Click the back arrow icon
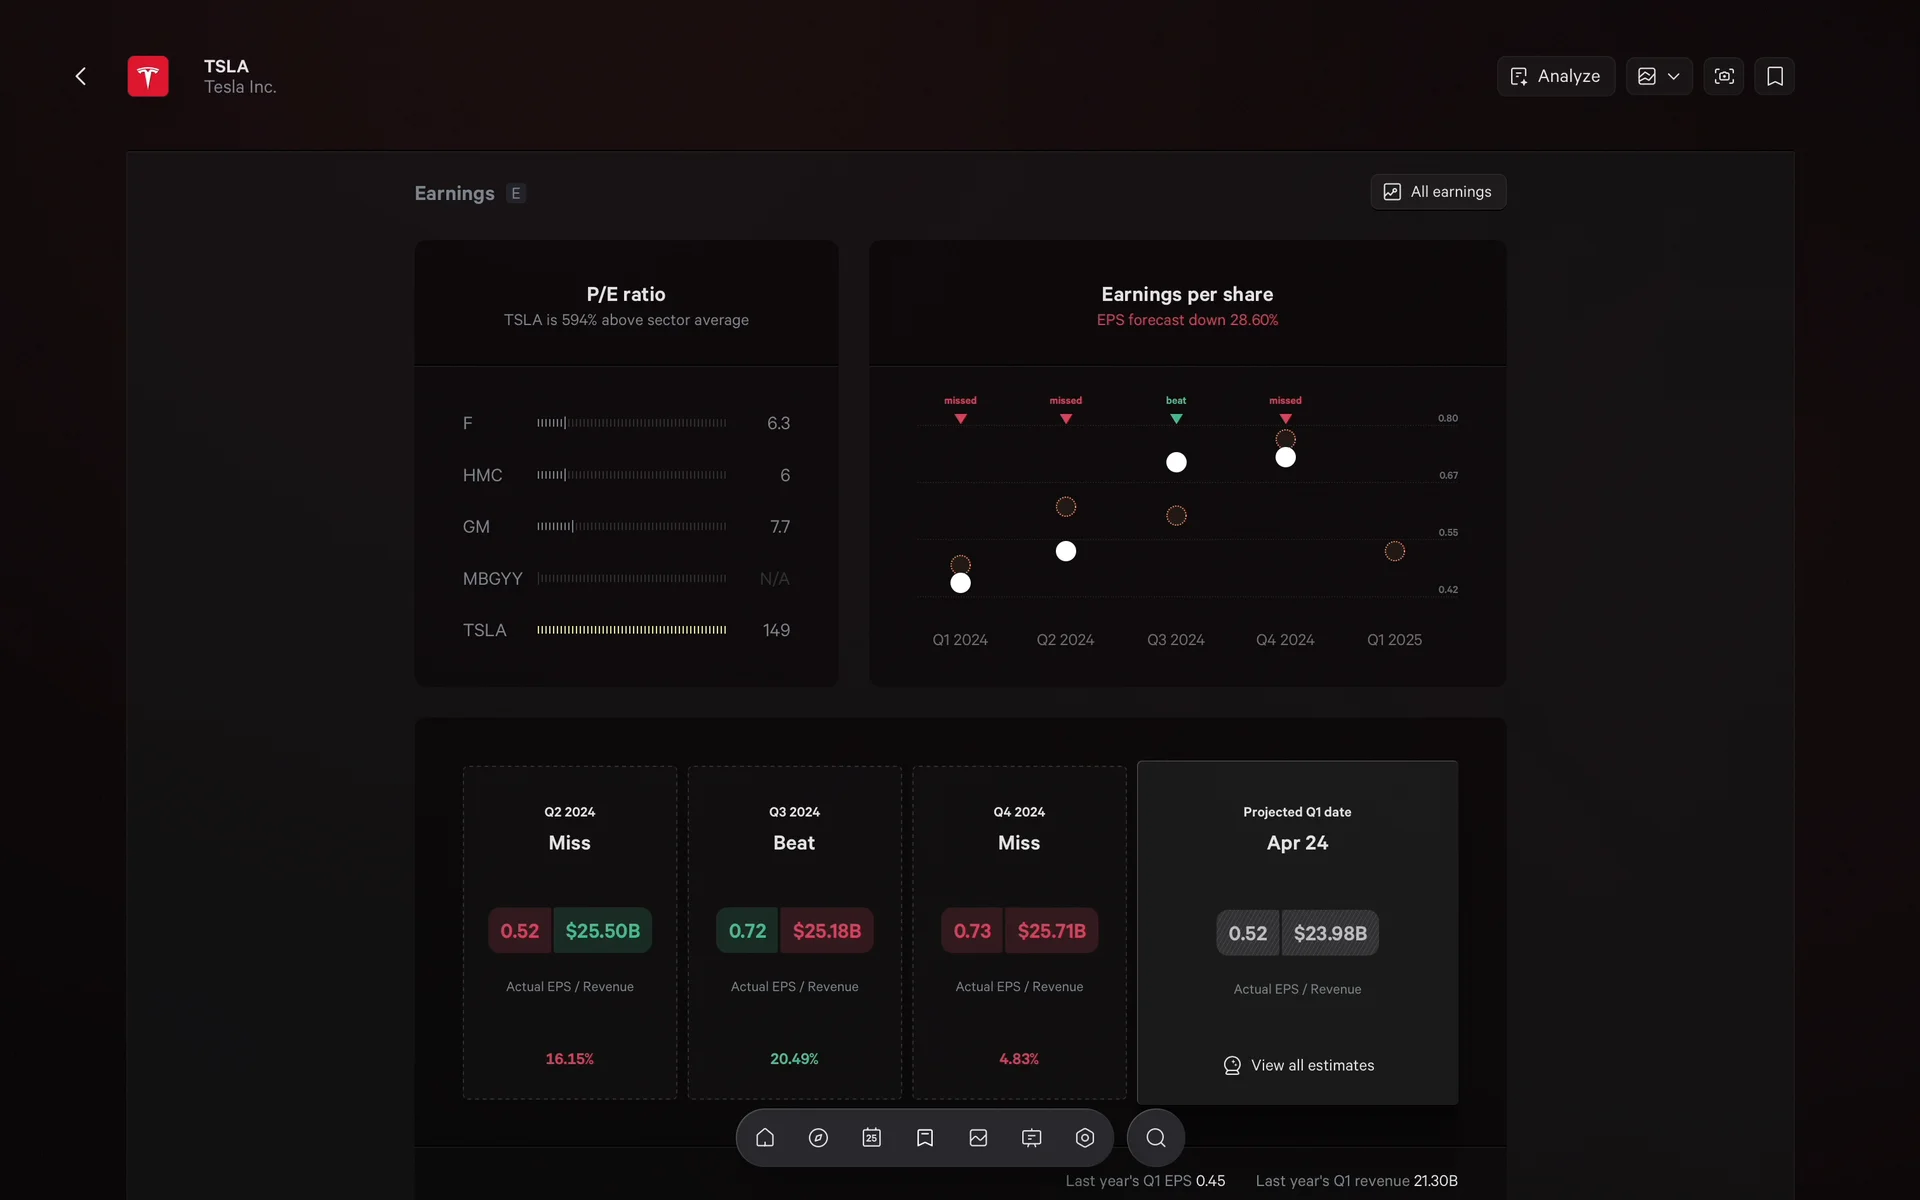This screenshot has width=1920, height=1200. pyautogui.click(x=81, y=76)
